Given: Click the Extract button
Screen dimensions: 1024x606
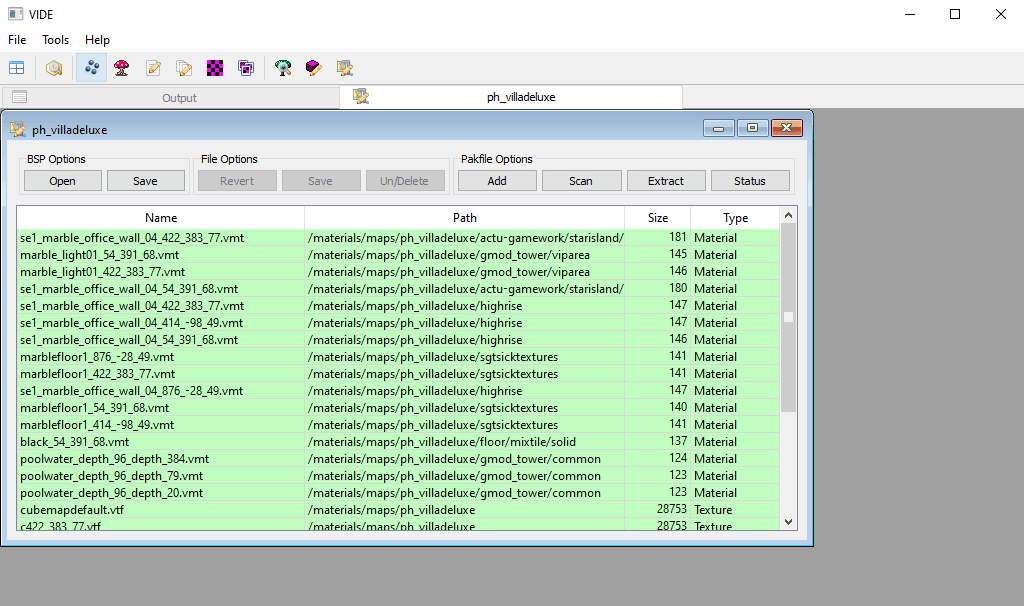Looking at the screenshot, I should pyautogui.click(x=666, y=181).
